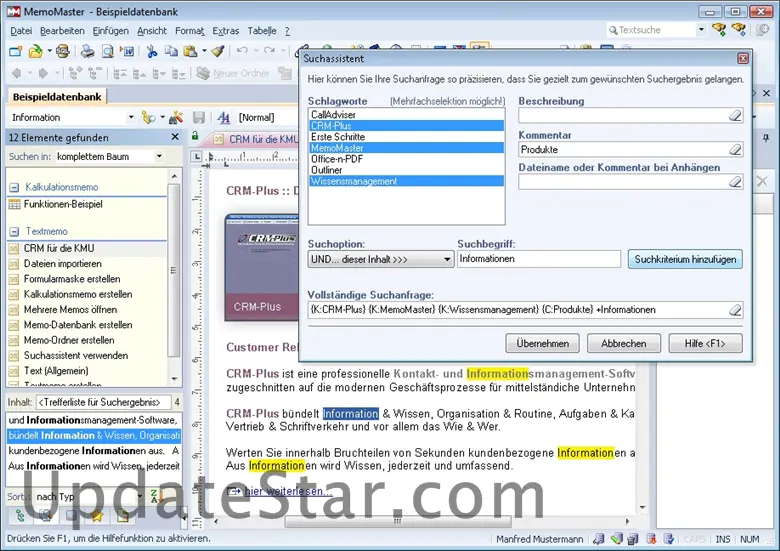The image size is (780, 551).
Task: Click the scissors cut icon
Action: (x=152, y=51)
